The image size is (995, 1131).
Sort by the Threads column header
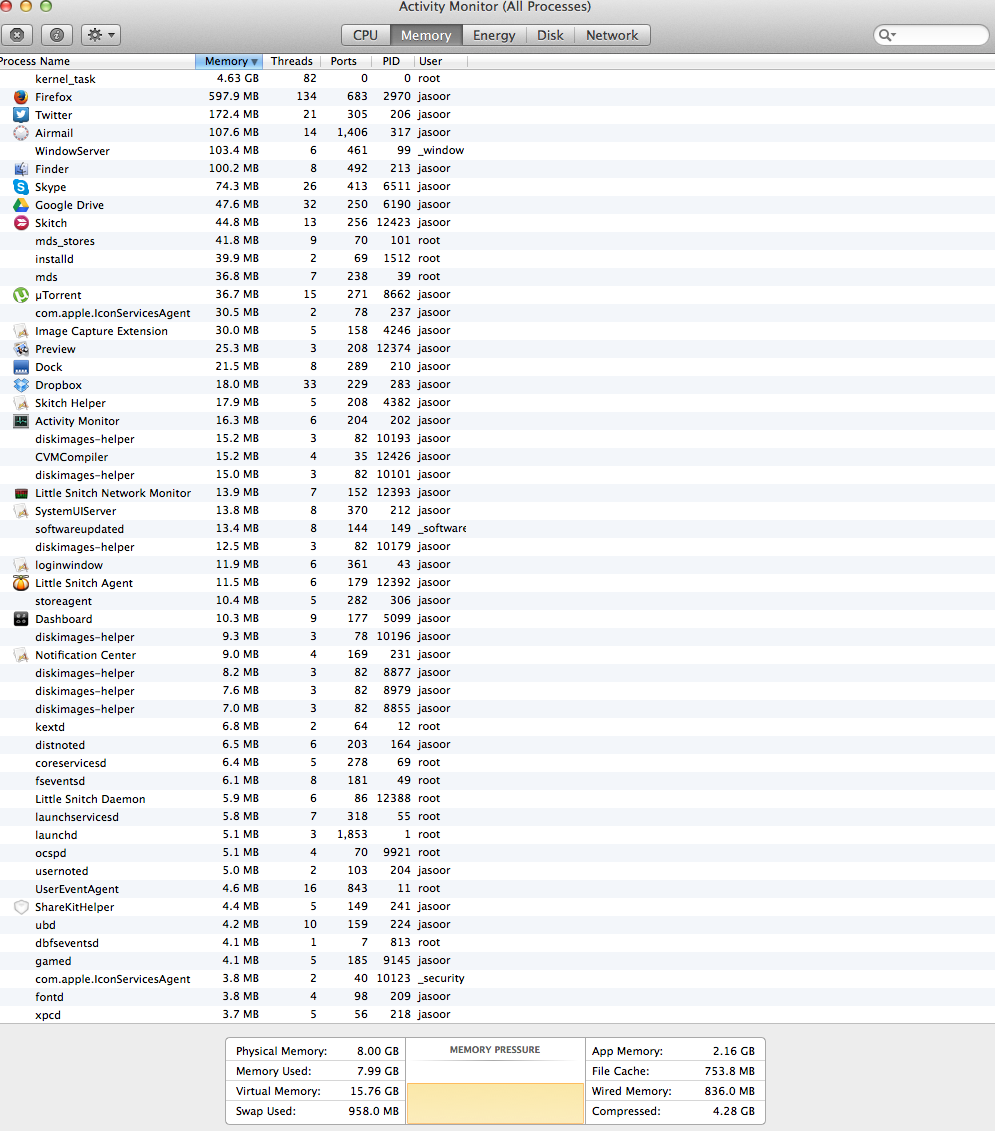coord(292,61)
